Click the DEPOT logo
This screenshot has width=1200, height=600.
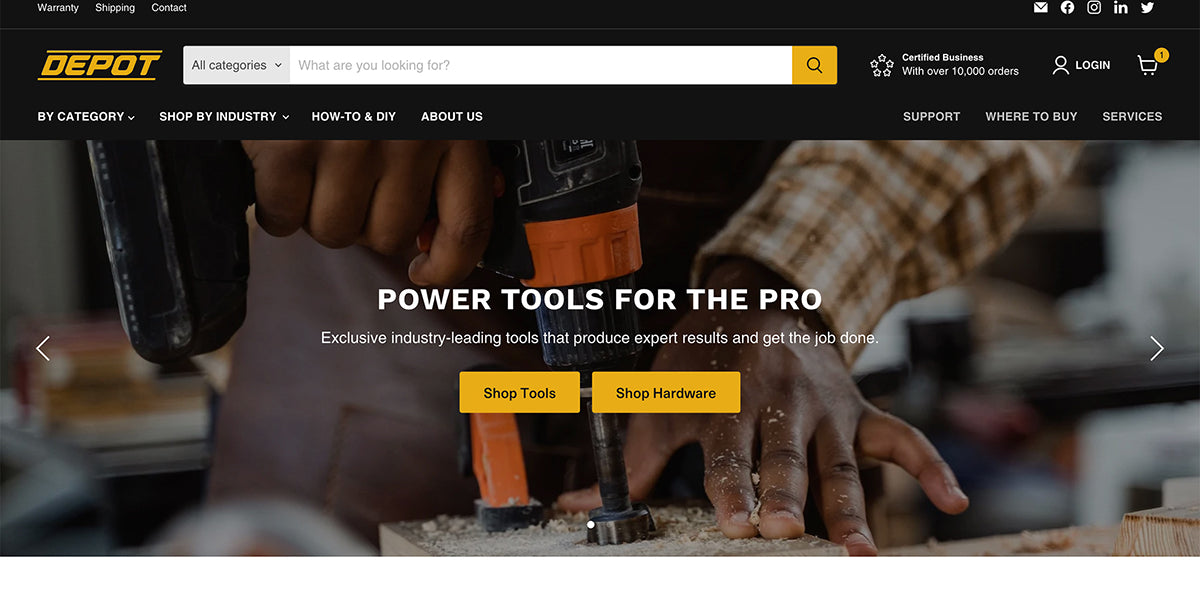100,65
